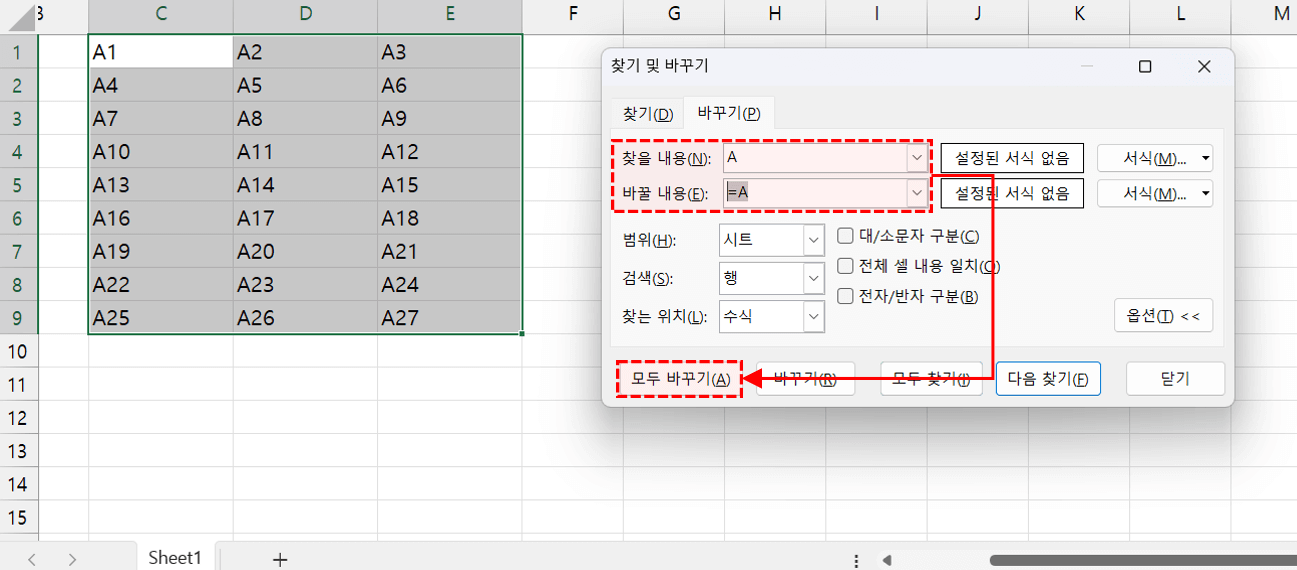1297x570 pixels.
Task: Add a new sheet with plus icon
Action: coord(280,559)
